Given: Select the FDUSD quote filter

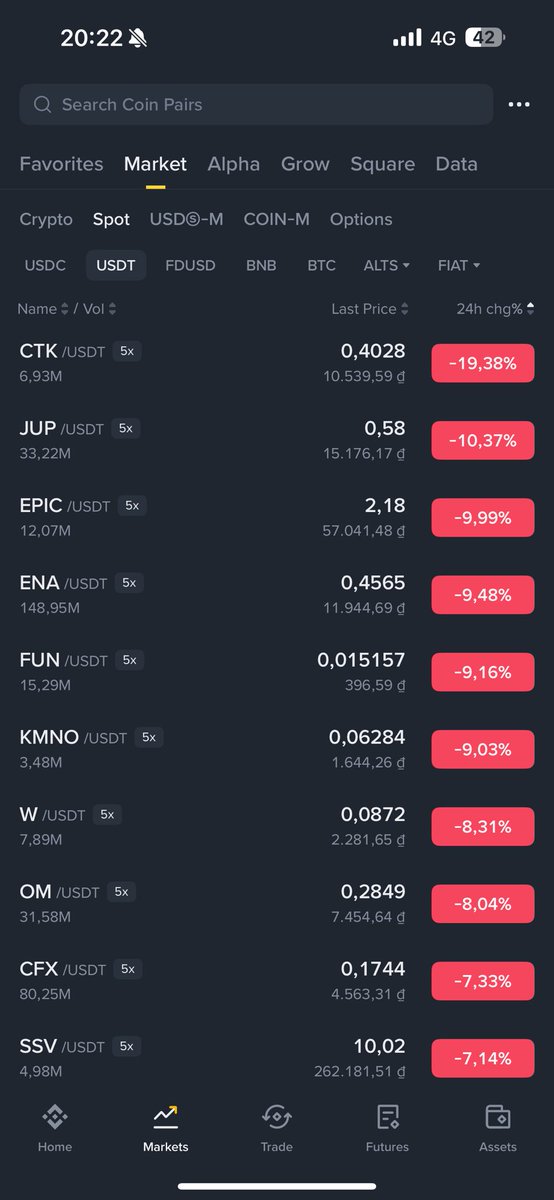Looking at the screenshot, I should 190,265.
